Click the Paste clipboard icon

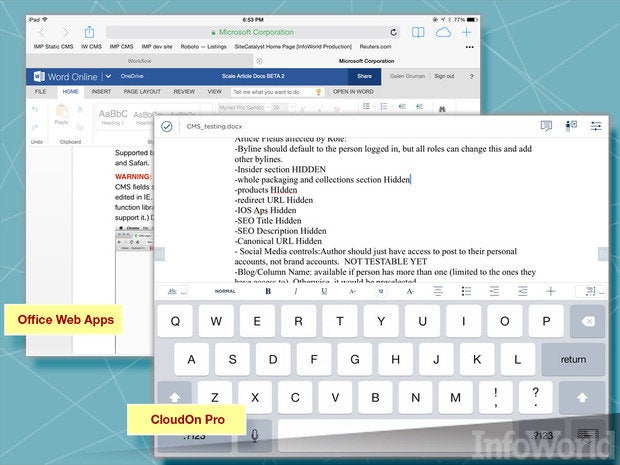click(x=62, y=112)
